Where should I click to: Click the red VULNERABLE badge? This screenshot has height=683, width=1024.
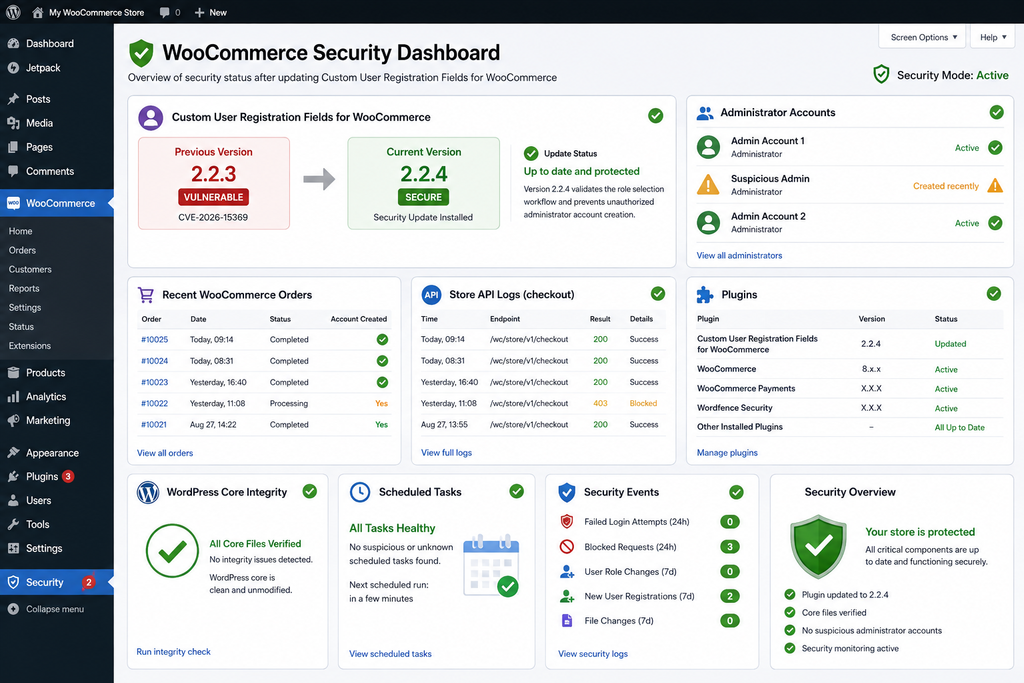[x=213, y=197]
